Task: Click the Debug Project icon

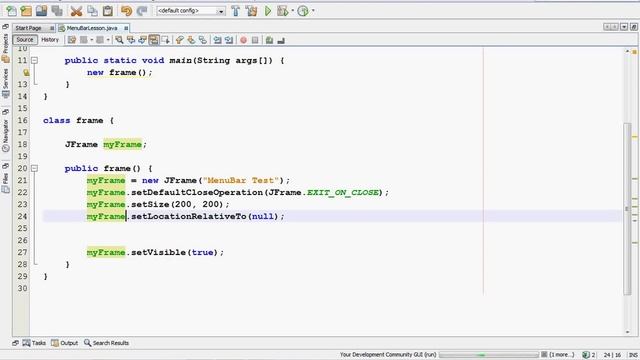Action: coord(282,11)
